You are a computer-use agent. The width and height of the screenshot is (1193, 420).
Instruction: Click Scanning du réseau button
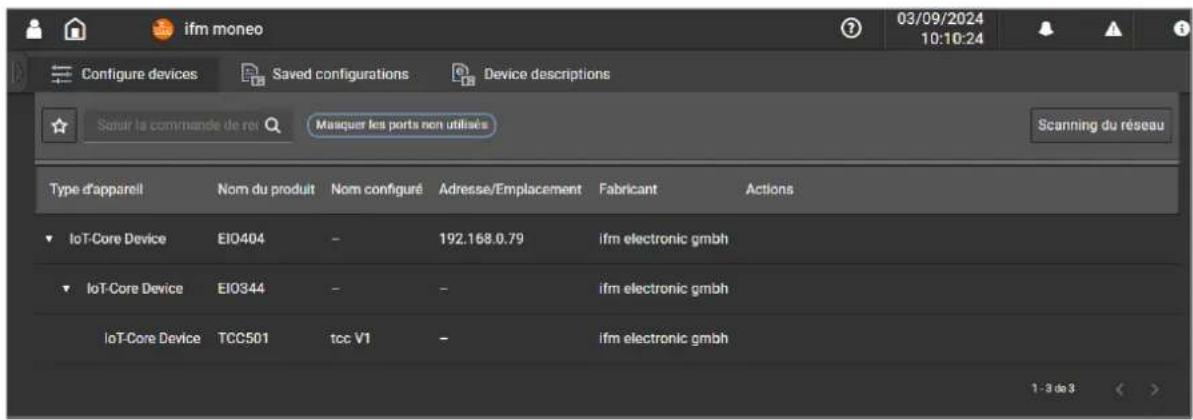point(1101,126)
